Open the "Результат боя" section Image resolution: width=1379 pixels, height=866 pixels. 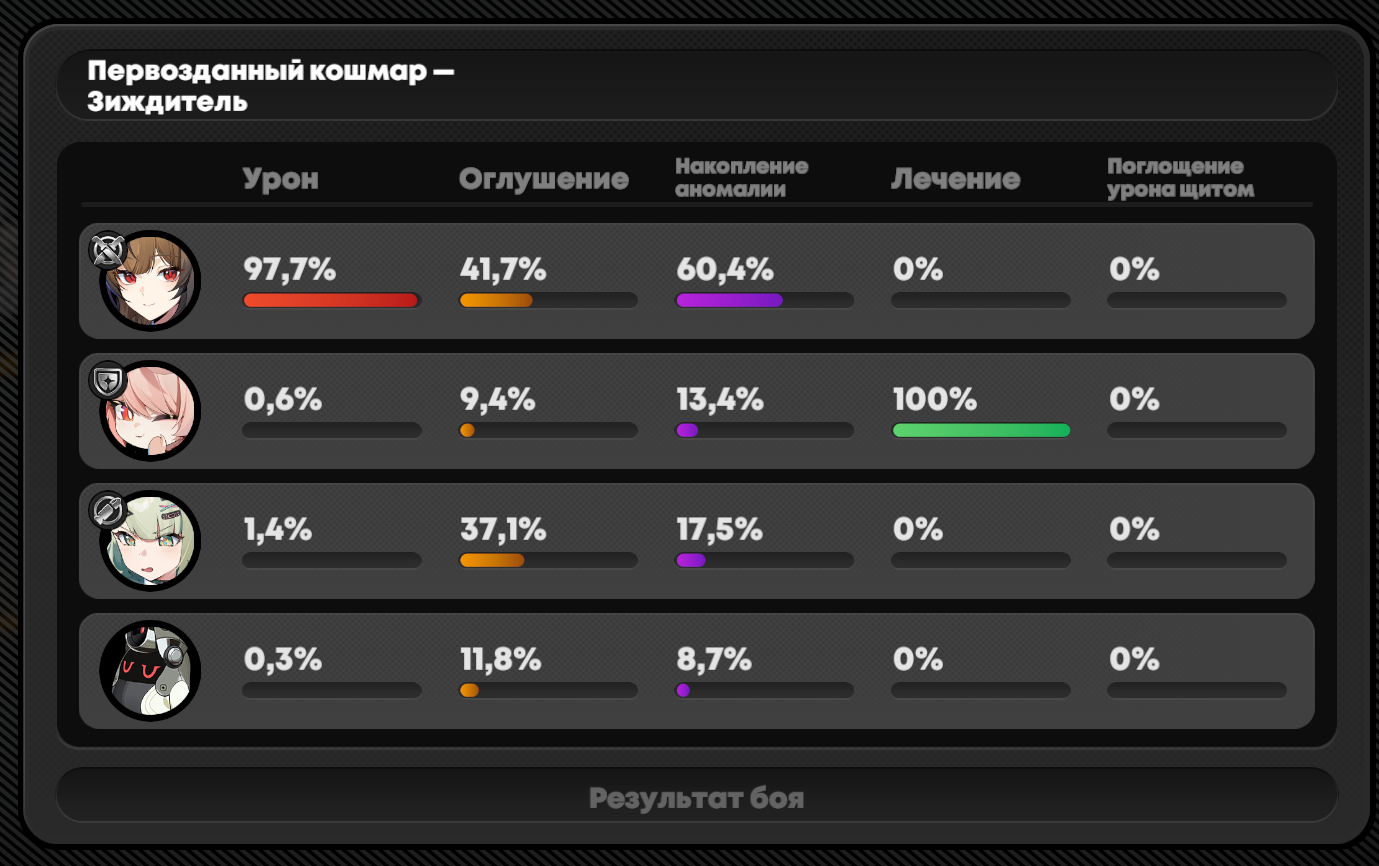696,798
